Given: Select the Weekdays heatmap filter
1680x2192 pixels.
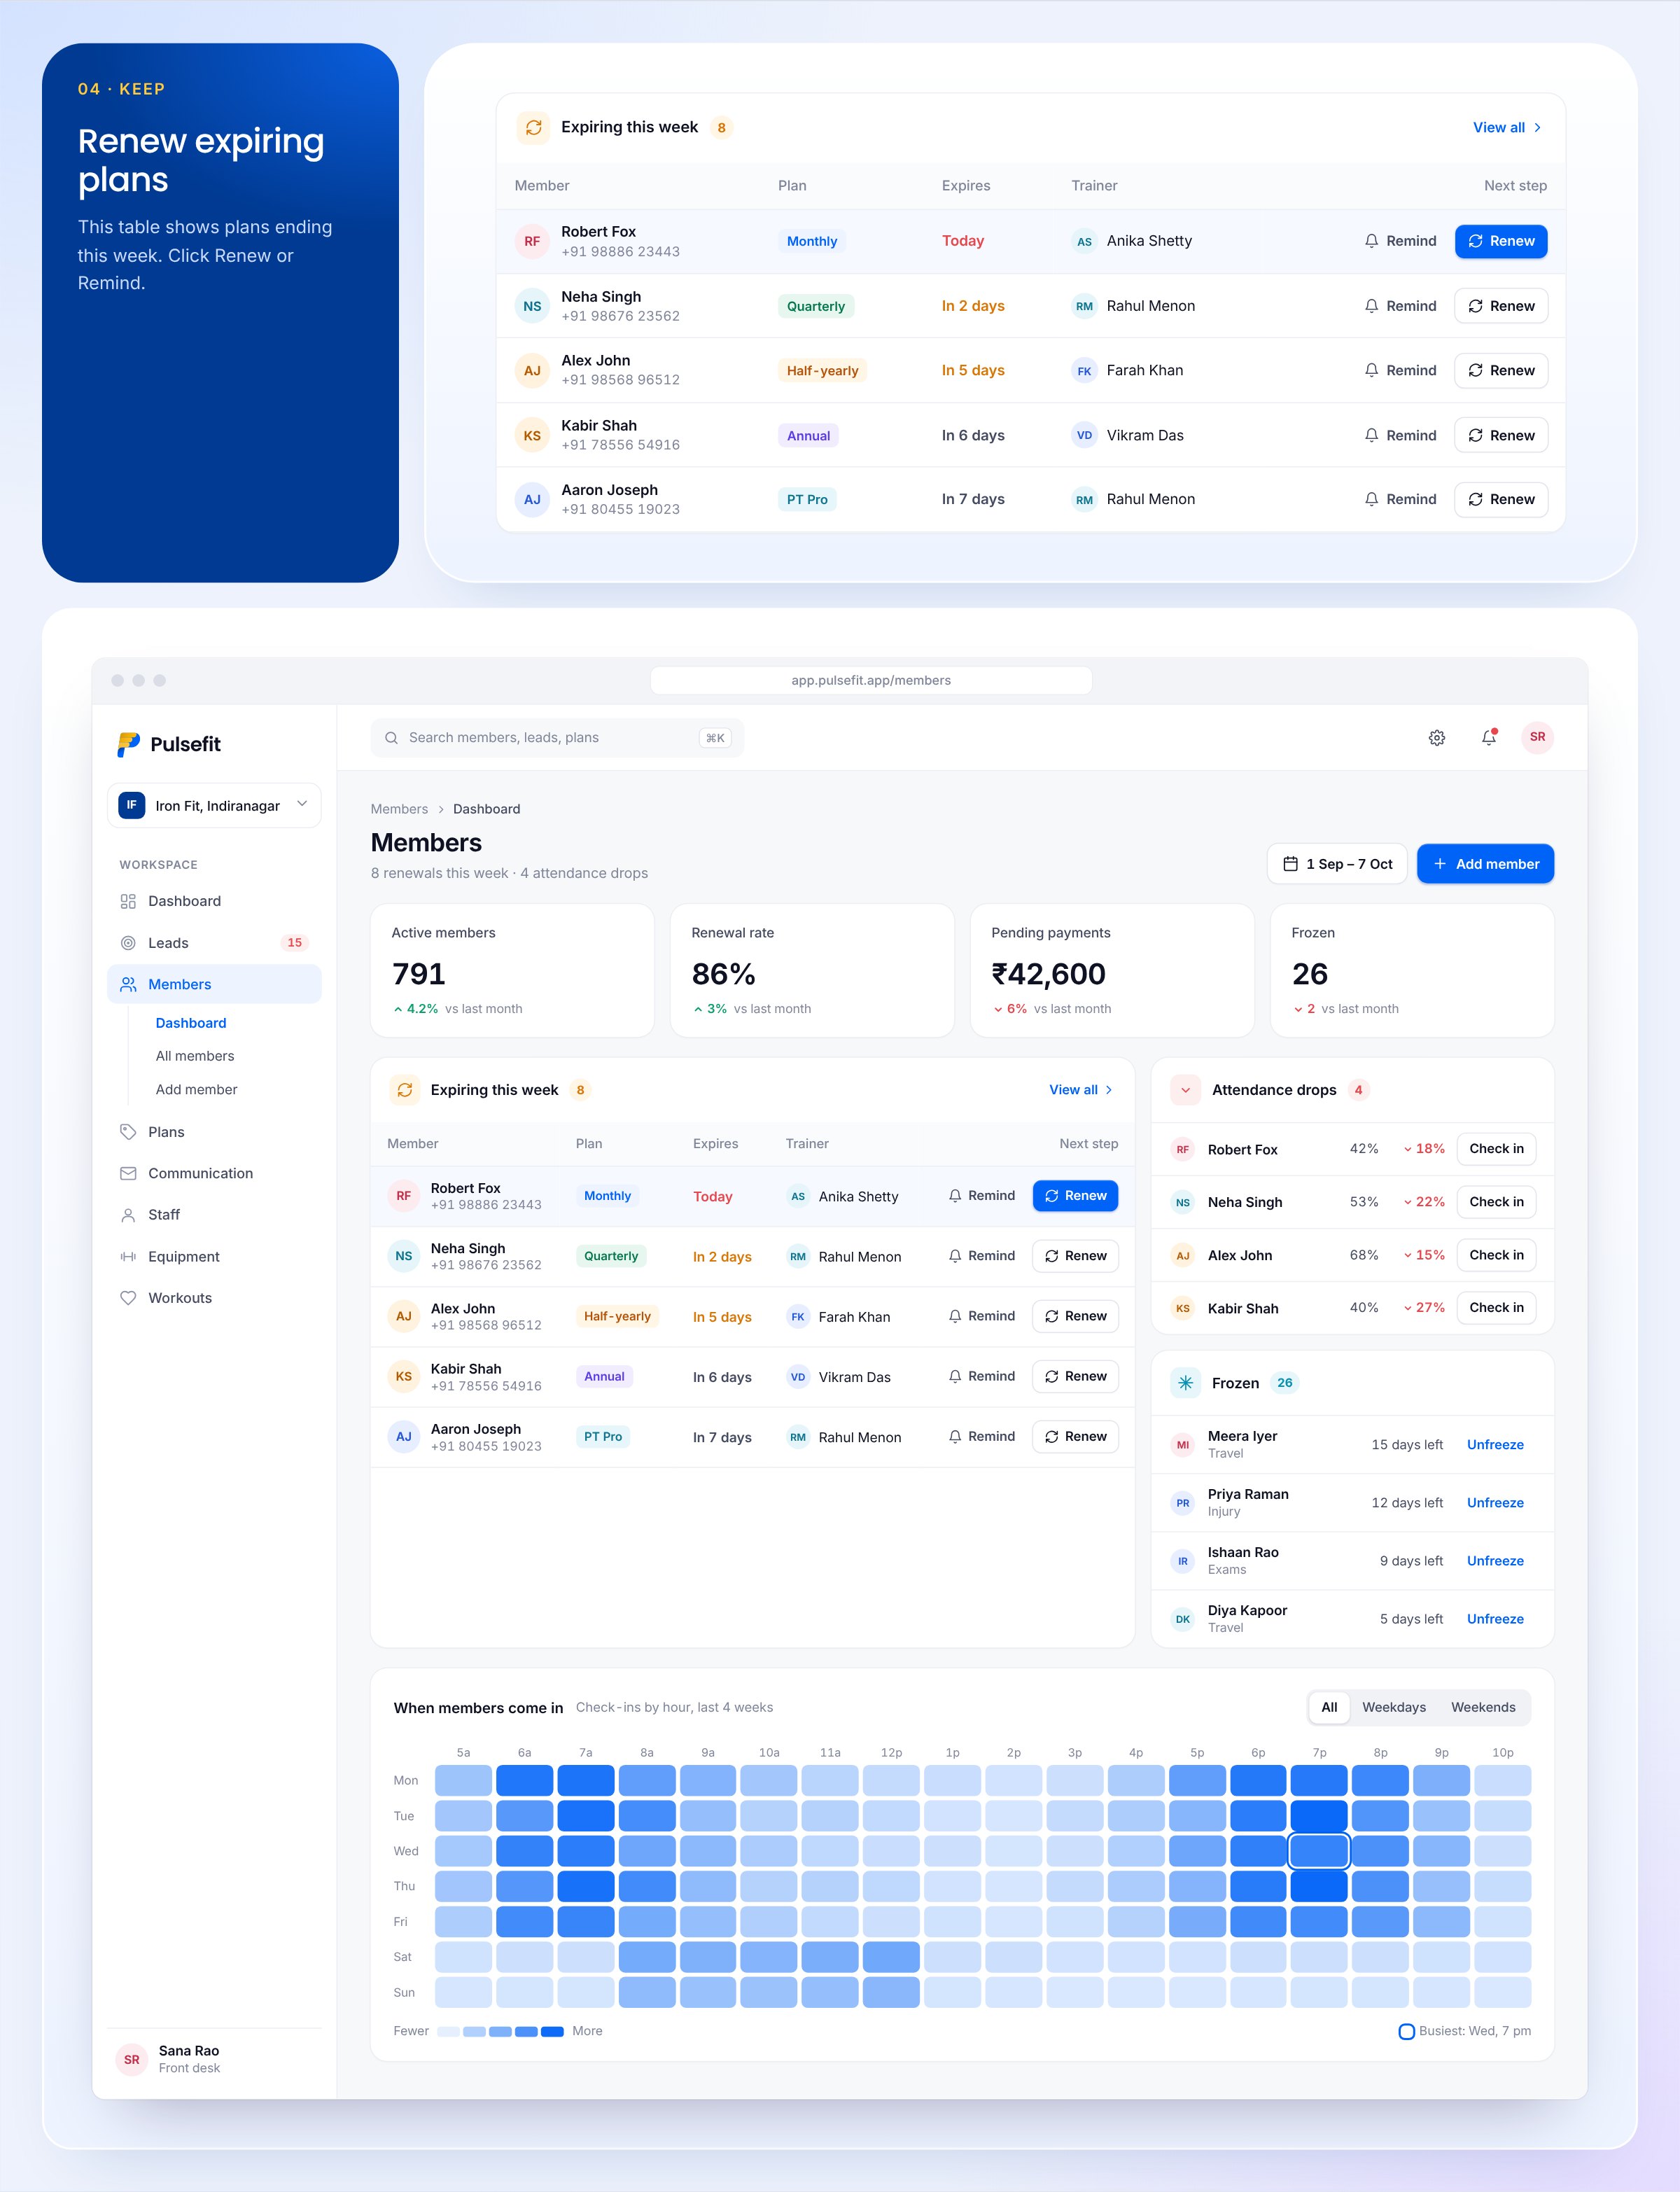Looking at the screenshot, I should click(1394, 1707).
